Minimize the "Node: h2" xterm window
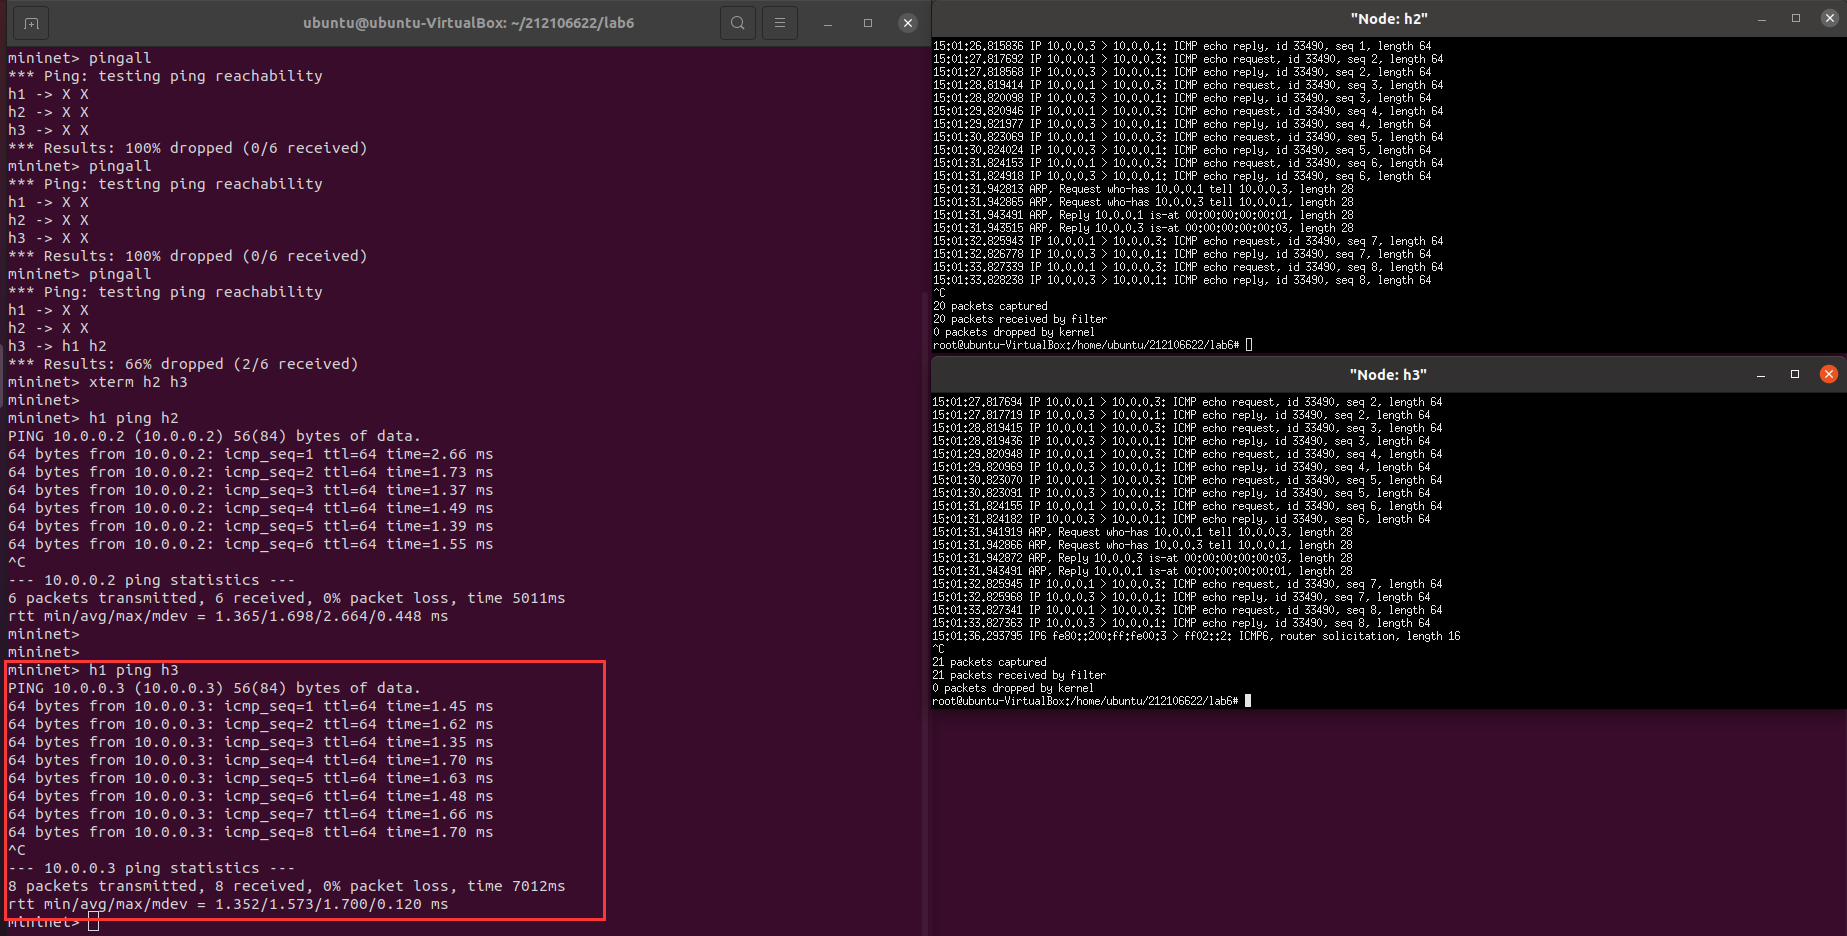Image resolution: width=1847 pixels, height=936 pixels. point(1762,18)
